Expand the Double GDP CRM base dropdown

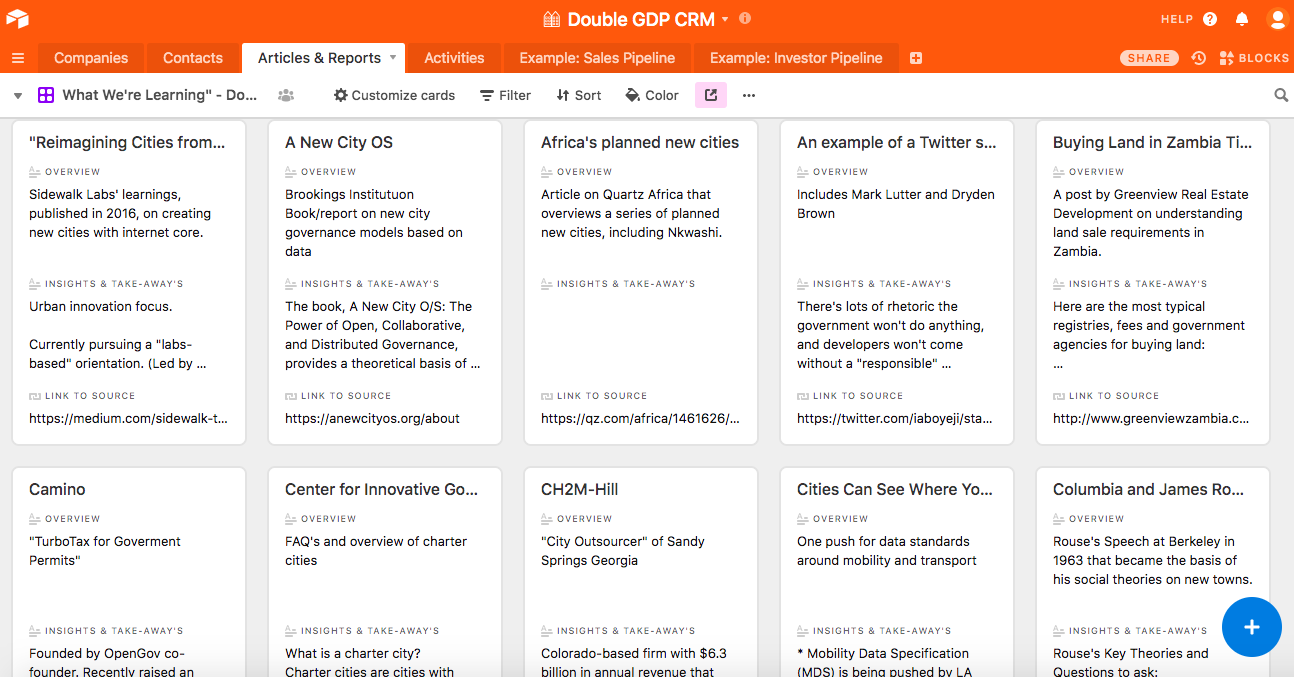(x=726, y=19)
